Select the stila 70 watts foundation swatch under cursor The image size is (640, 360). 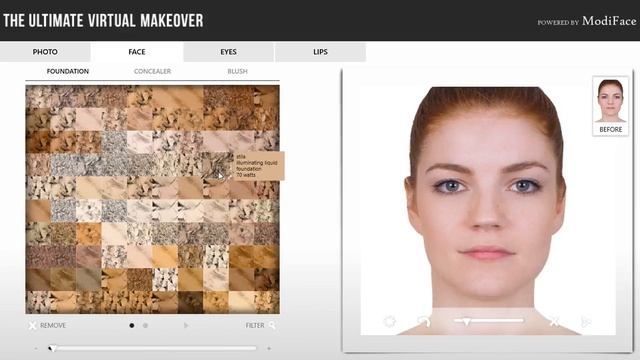(216, 165)
